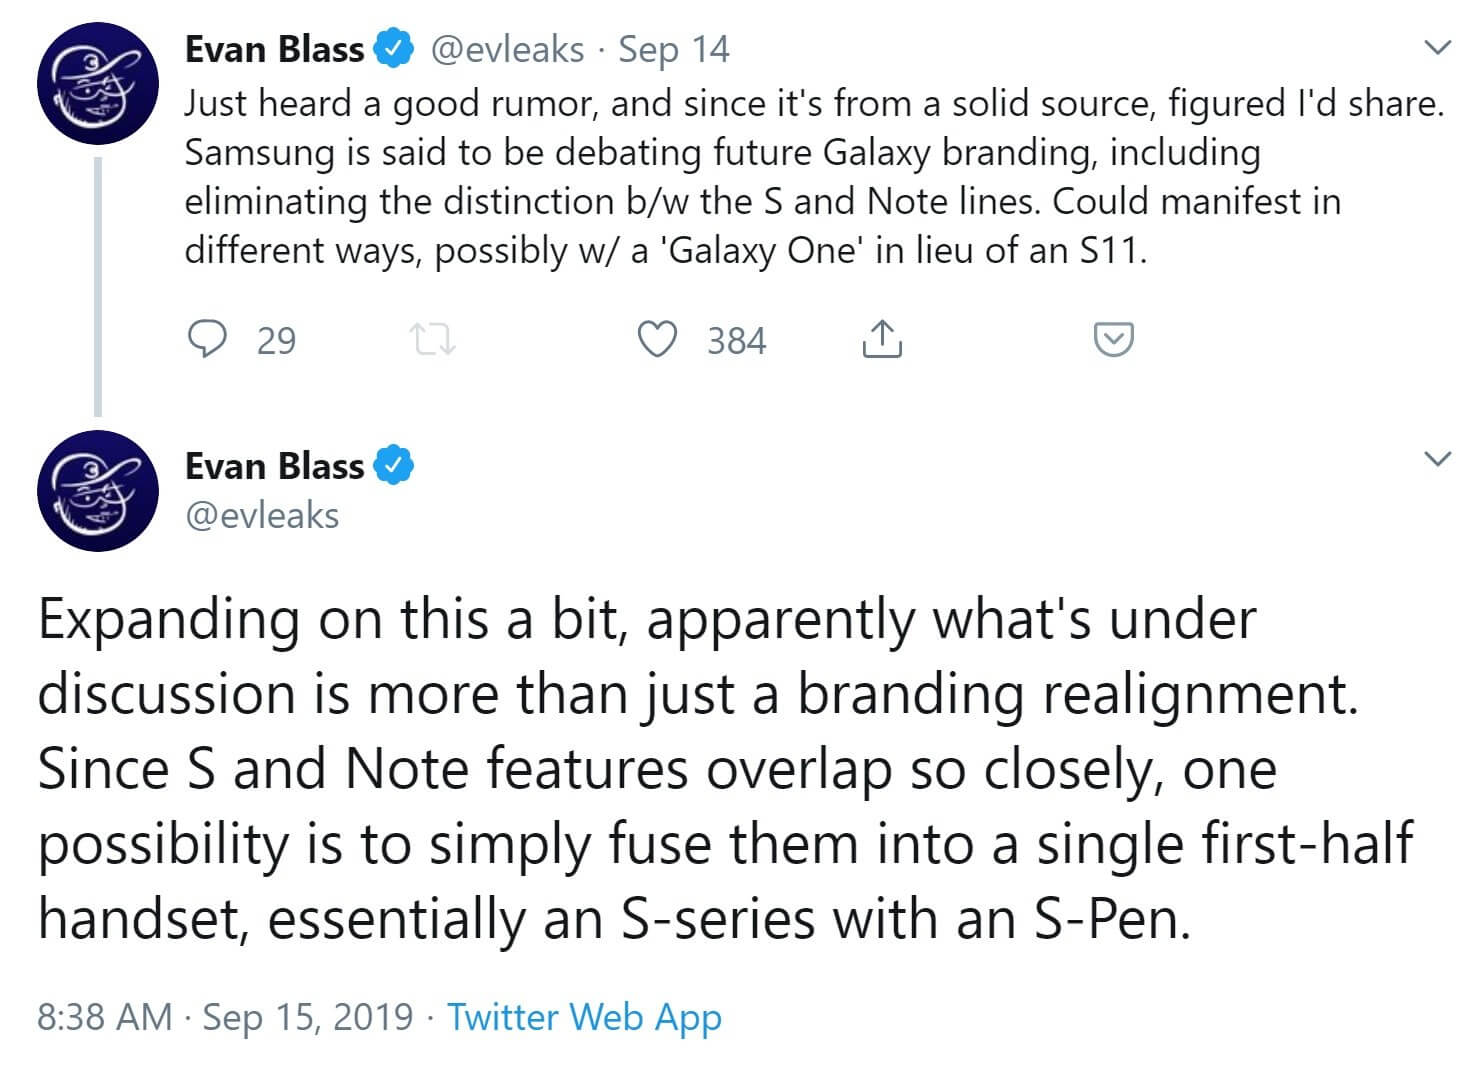This screenshot has width=1479, height=1075.
Task: Open Evan Blass avatar on first tweet
Action: 97,86
